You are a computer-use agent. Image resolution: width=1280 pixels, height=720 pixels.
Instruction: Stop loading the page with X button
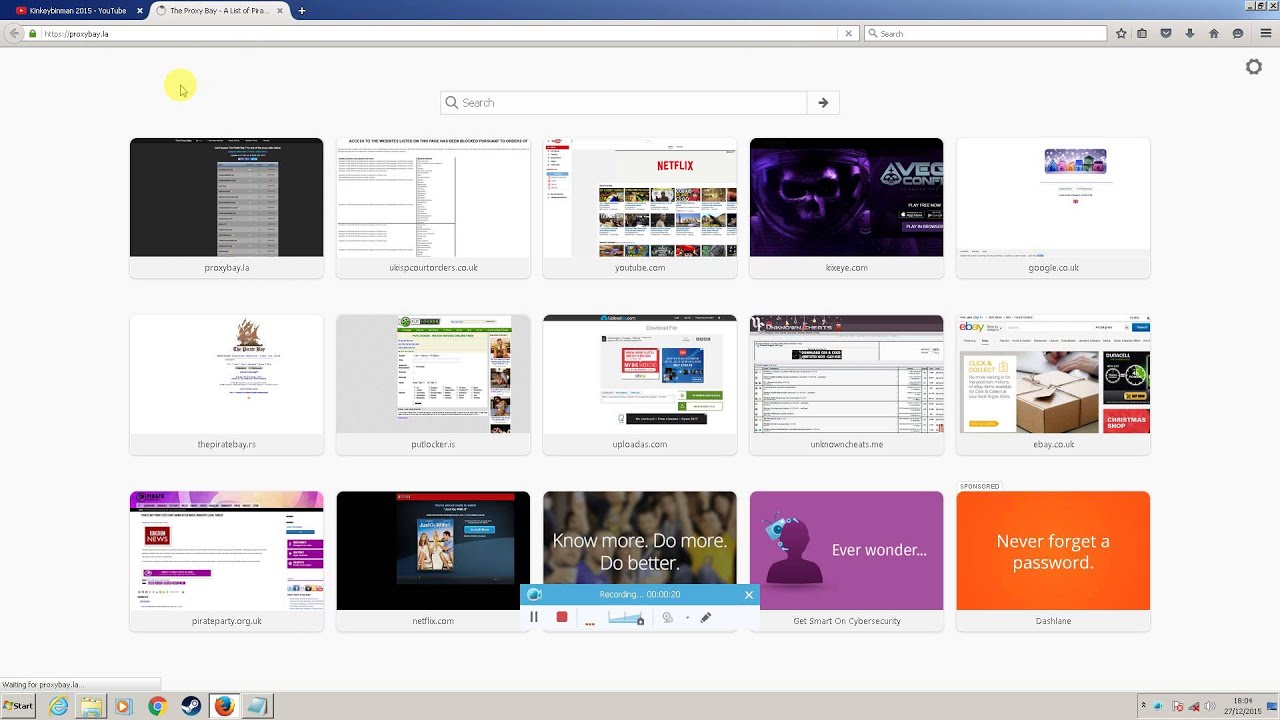[x=848, y=33]
